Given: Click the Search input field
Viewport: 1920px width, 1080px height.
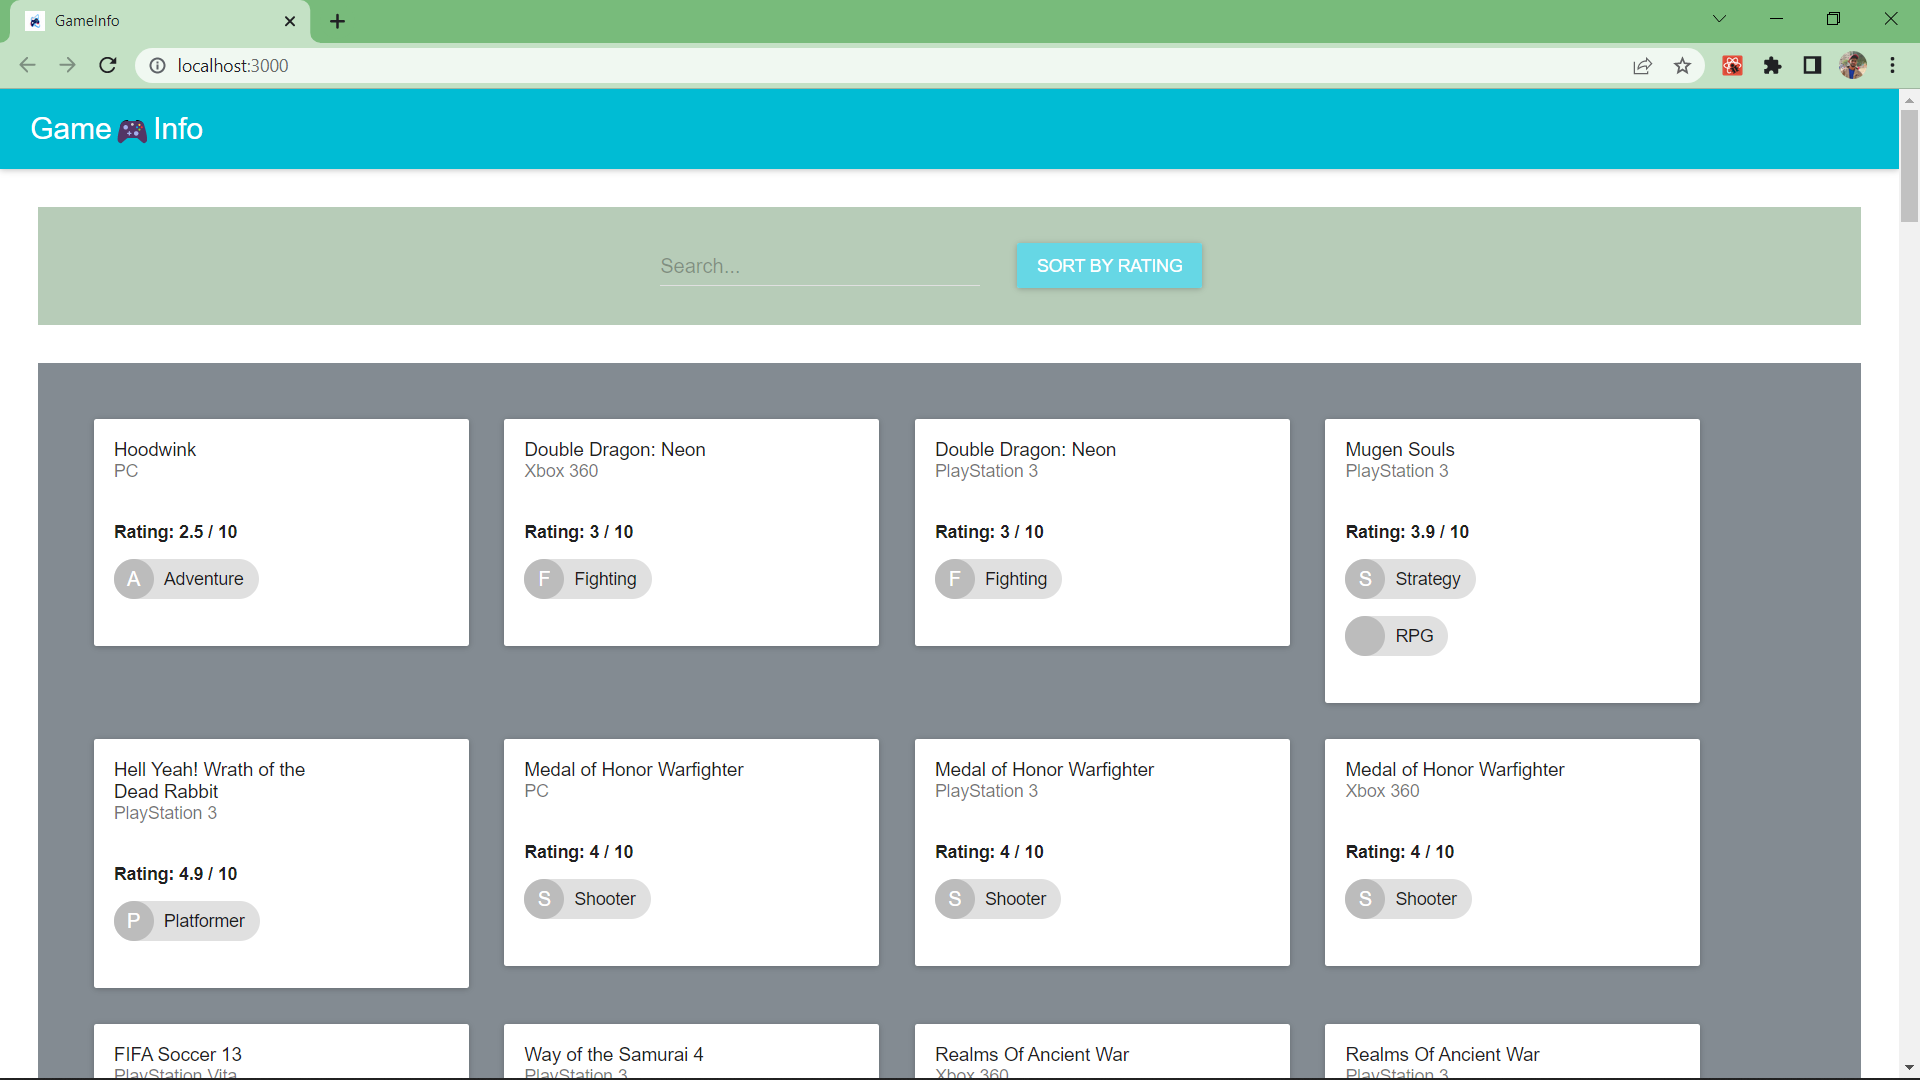Looking at the screenshot, I should click(819, 266).
